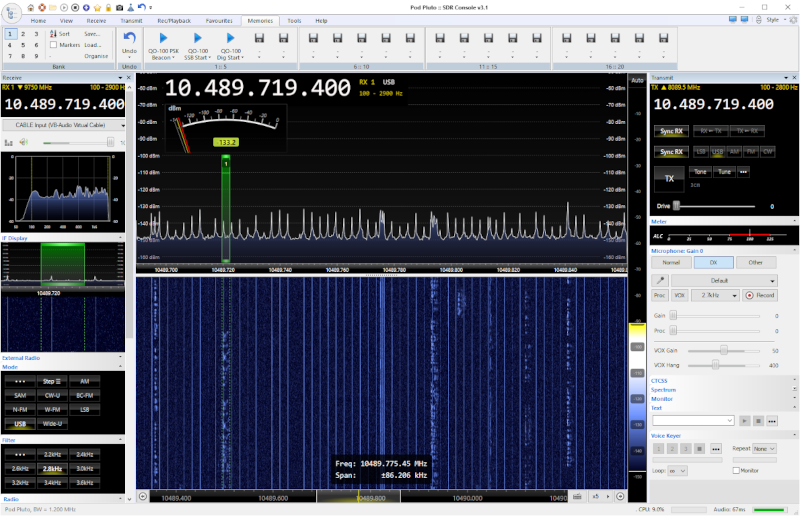
Task: Toggle the Voice Keyer Monitor checkbox
Action: coord(736,471)
